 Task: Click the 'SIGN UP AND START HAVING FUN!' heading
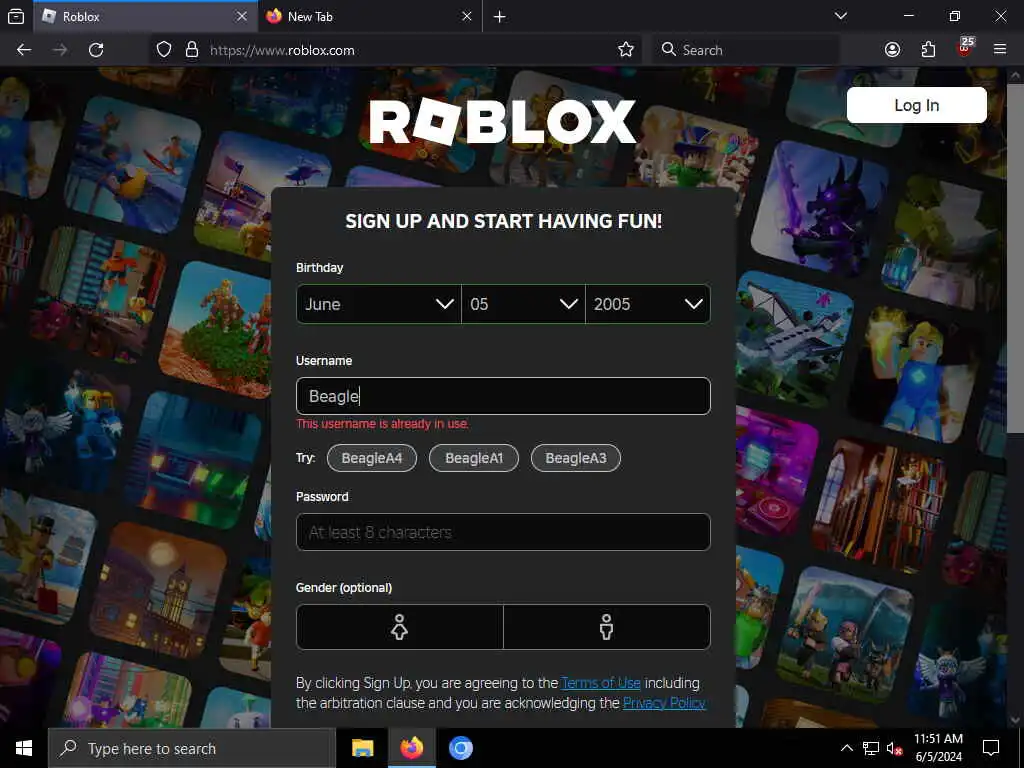click(504, 221)
